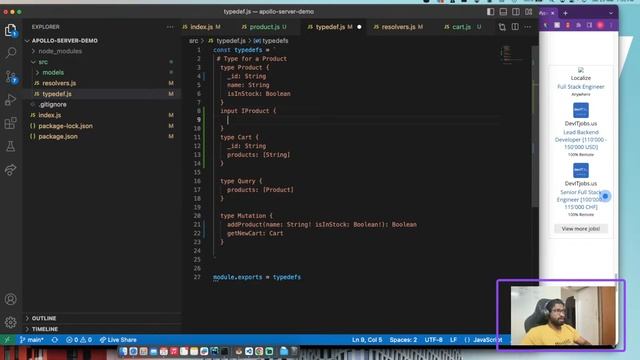Toggle bottom panel layout icon

coord(503,12)
